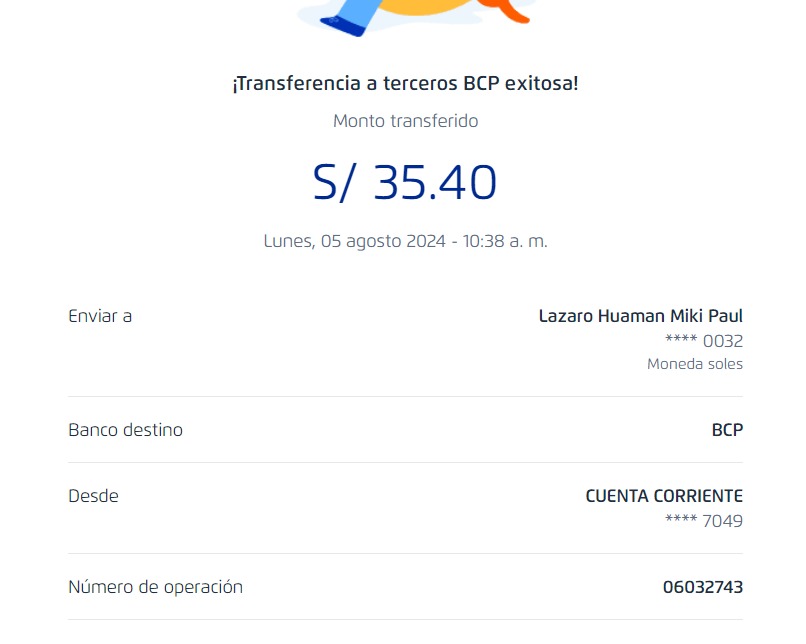
Task: Click the "Moneda soles" currency text
Action: coord(694,364)
